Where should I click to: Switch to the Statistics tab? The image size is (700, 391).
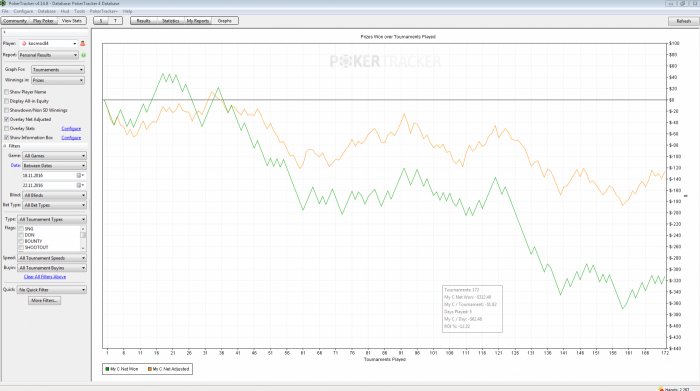pyautogui.click(x=171, y=21)
